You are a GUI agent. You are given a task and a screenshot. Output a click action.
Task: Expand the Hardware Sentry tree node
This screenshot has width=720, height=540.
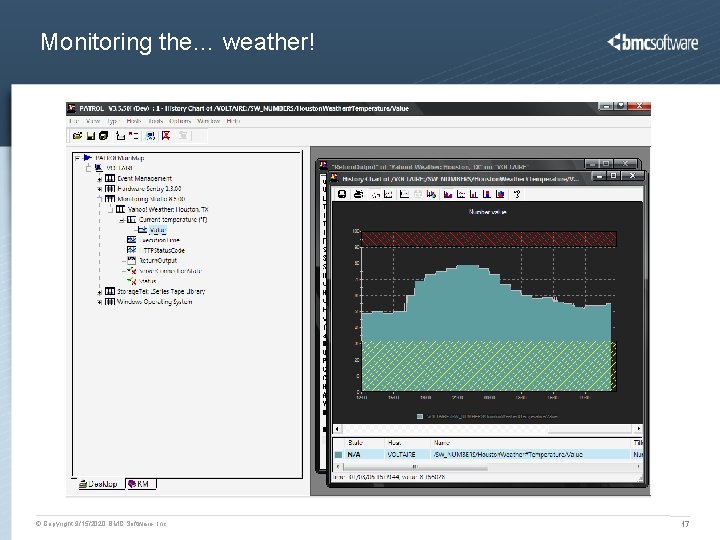100,189
